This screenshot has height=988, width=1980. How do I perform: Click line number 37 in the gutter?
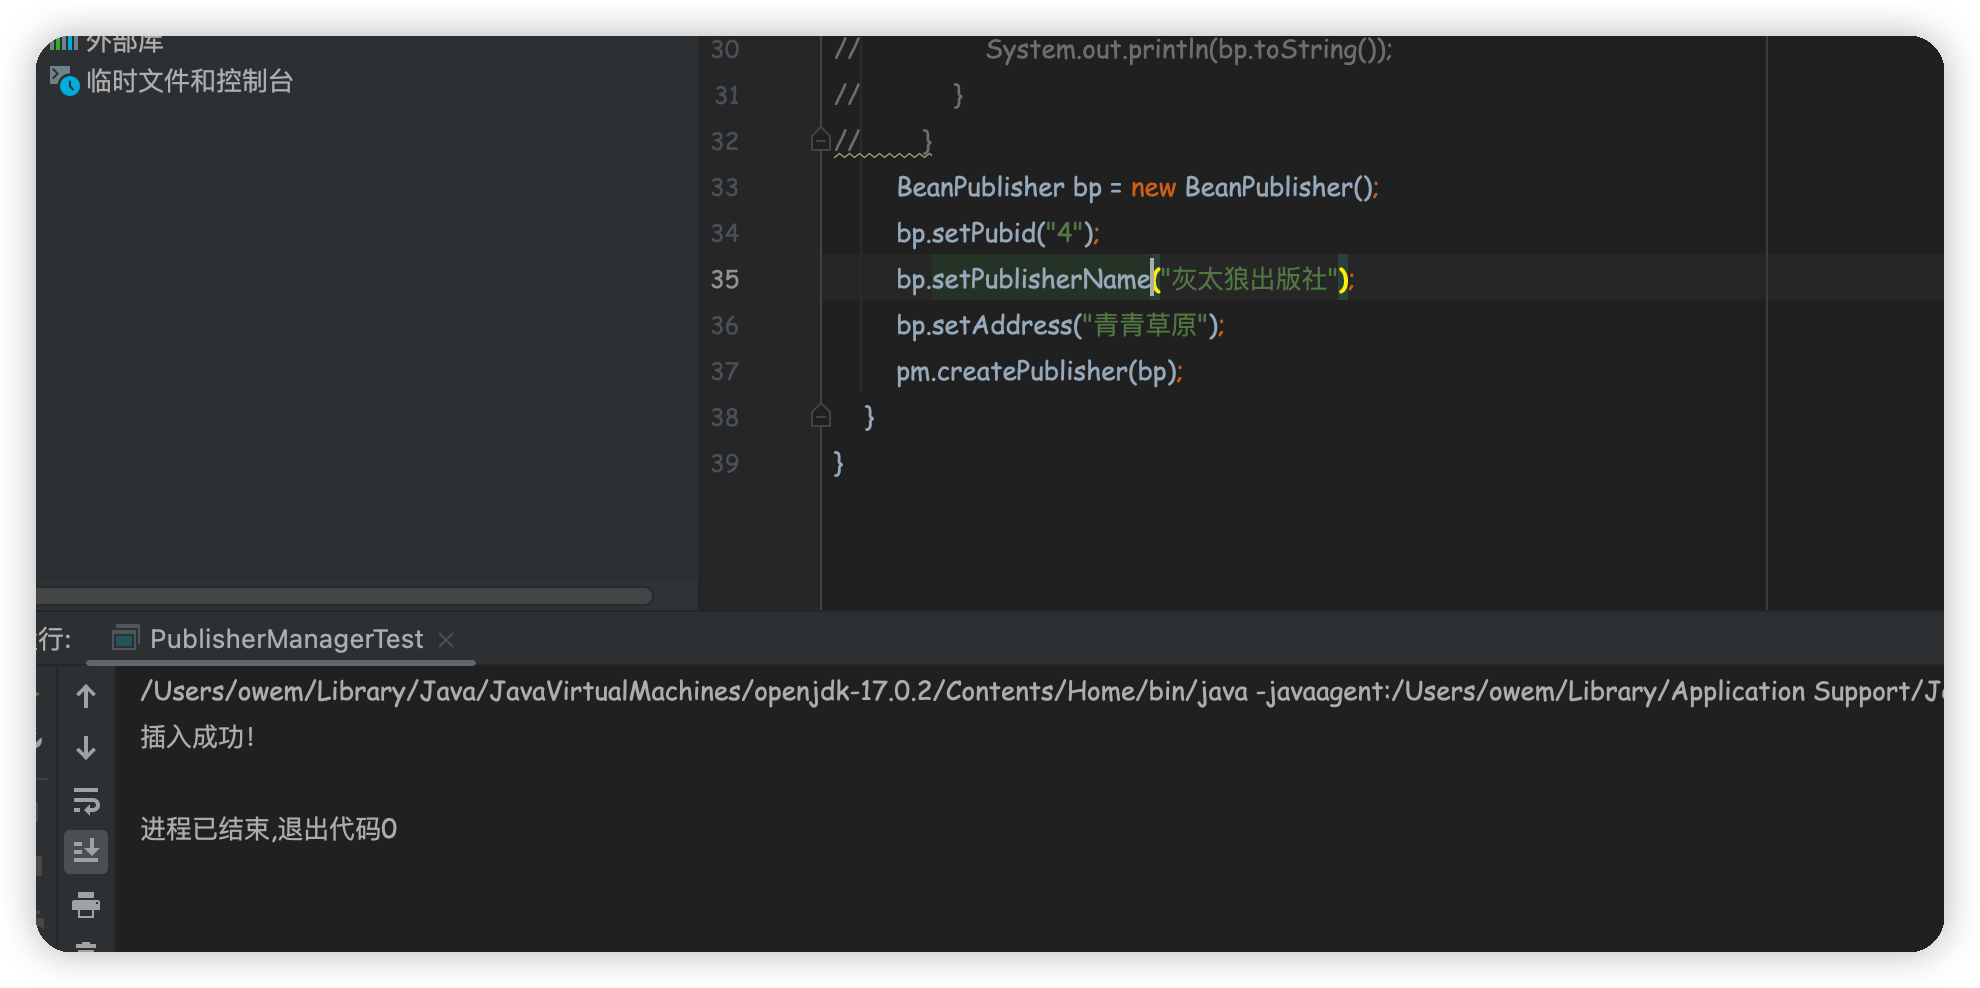725,371
